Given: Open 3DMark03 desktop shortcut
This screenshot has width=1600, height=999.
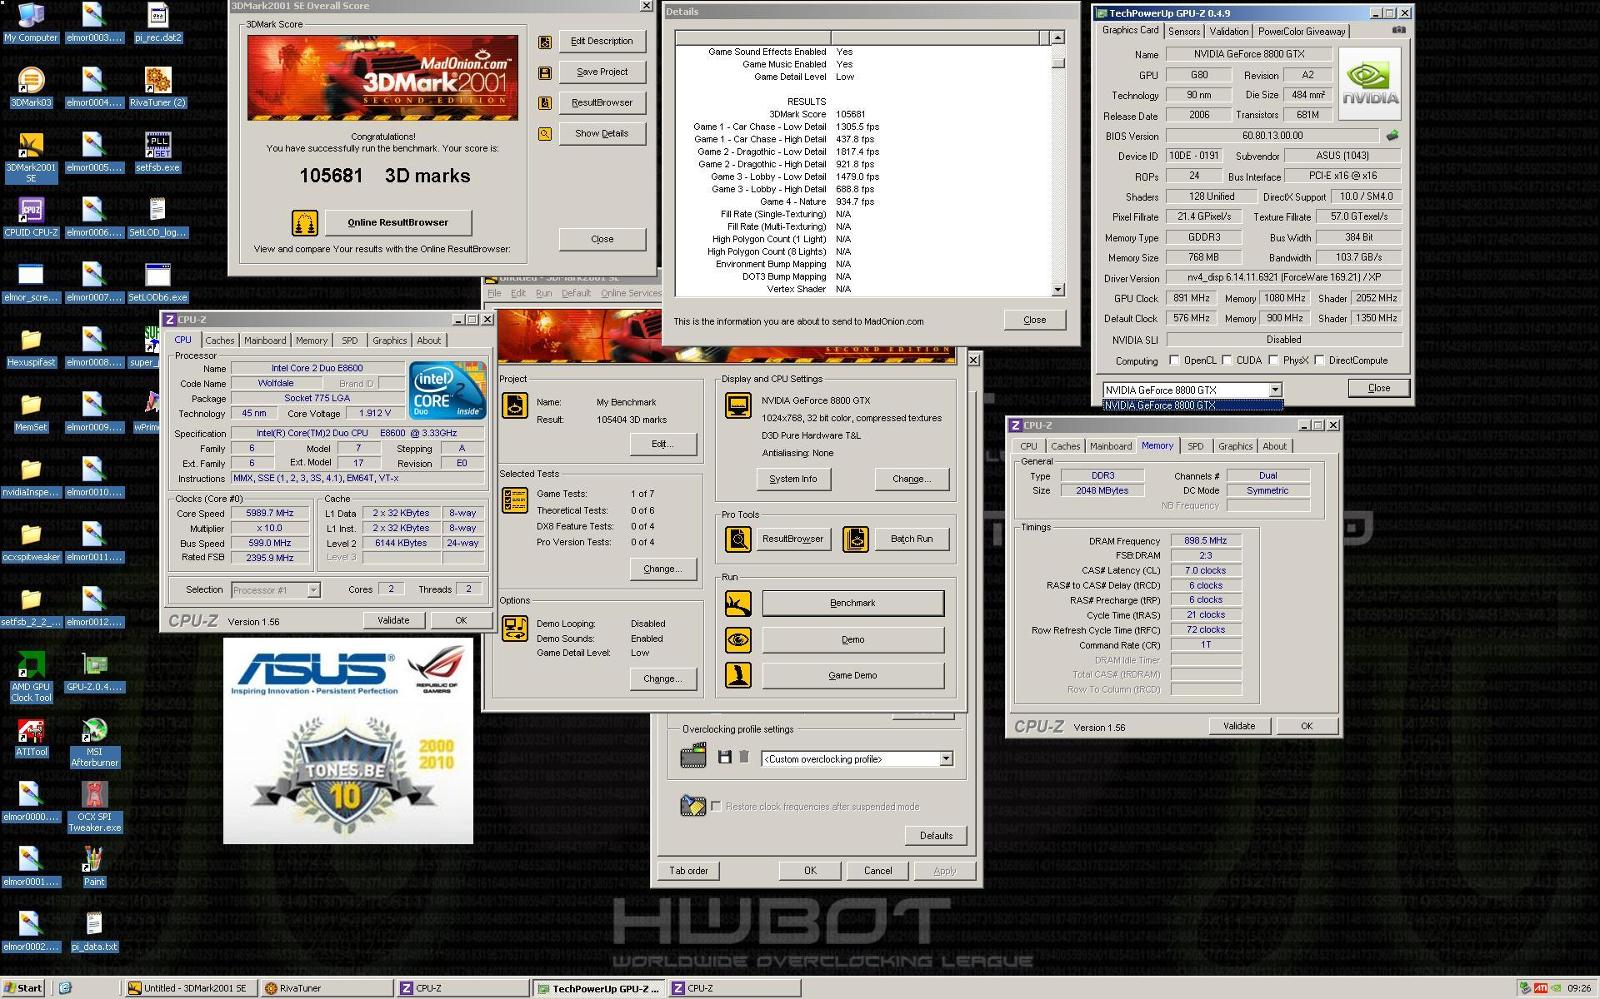Looking at the screenshot, I should click(30, 87).
